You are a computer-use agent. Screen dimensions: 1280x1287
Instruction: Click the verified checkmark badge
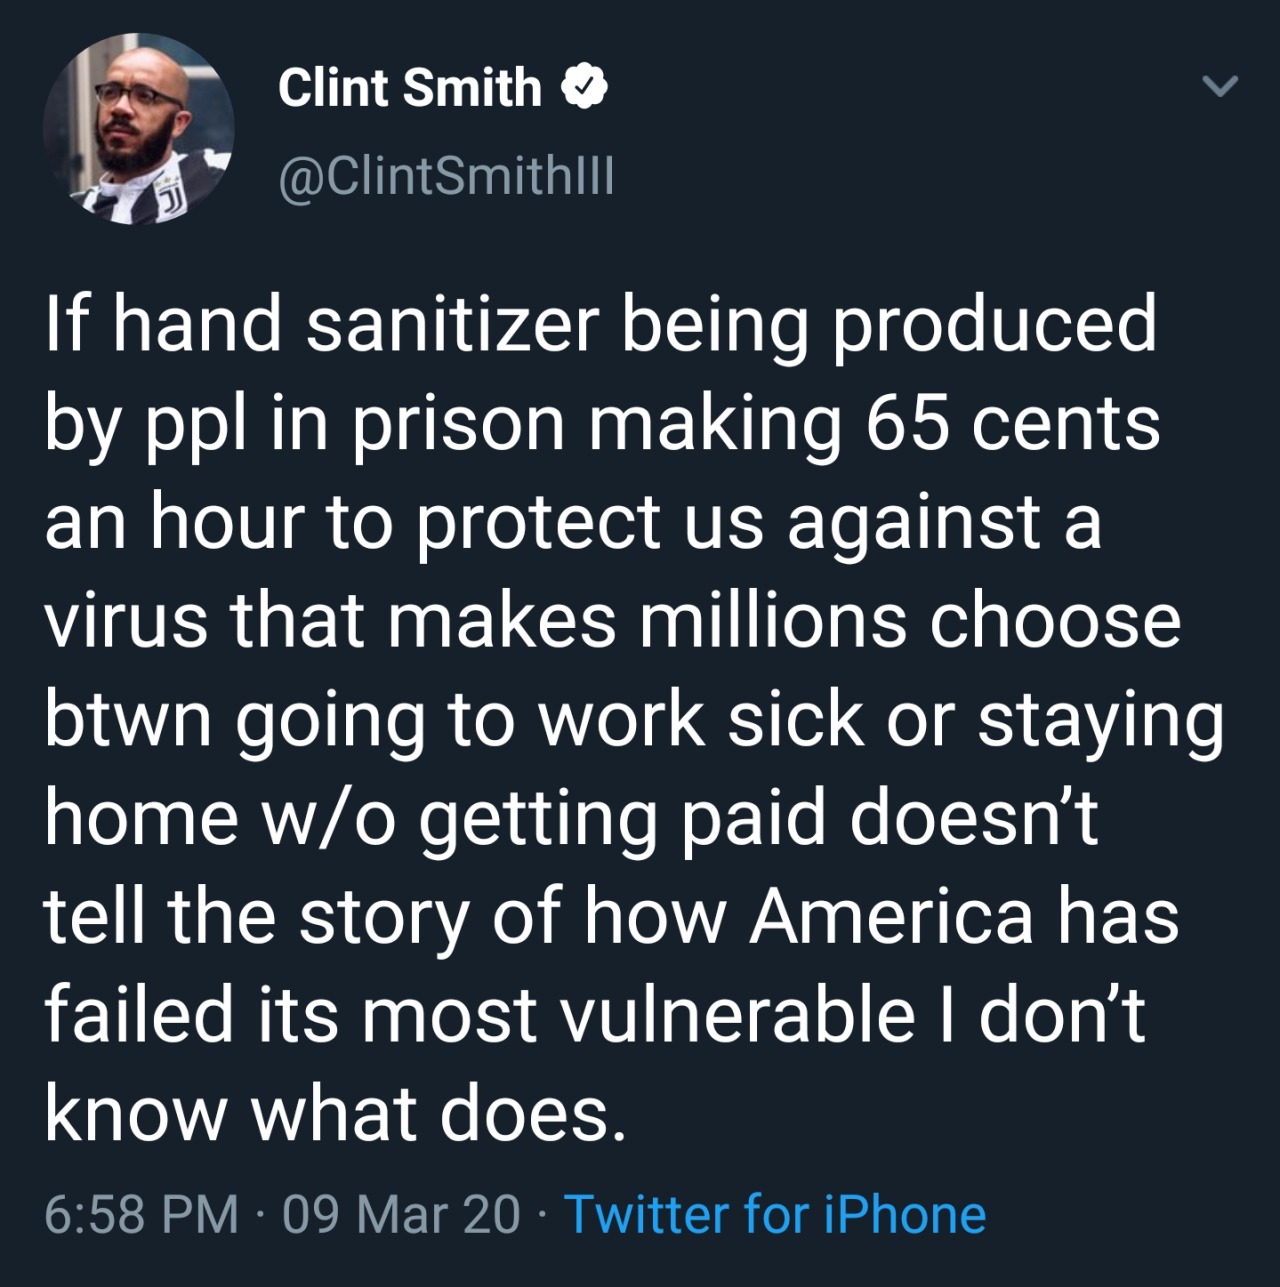pyautogui.click(x=584, y=87)
